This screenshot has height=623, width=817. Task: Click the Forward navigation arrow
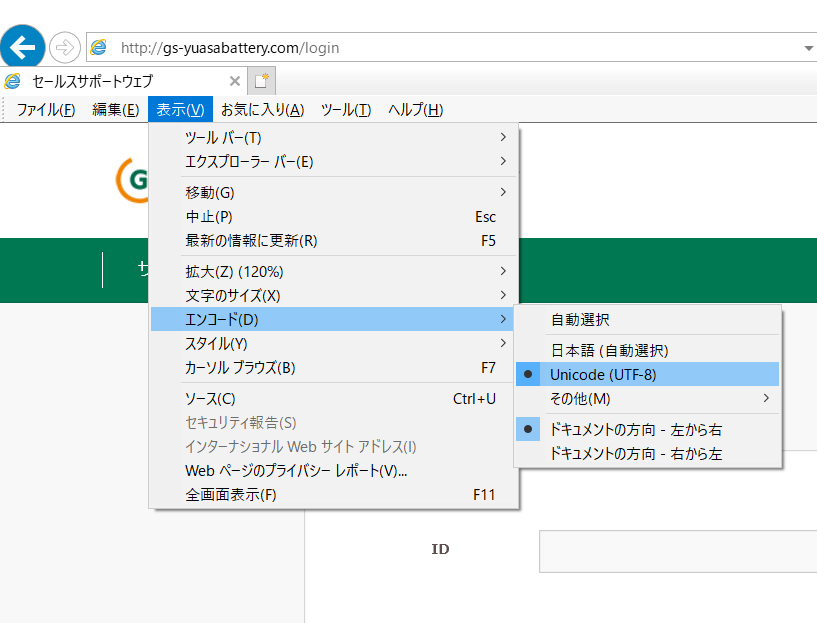click(65, 47)
